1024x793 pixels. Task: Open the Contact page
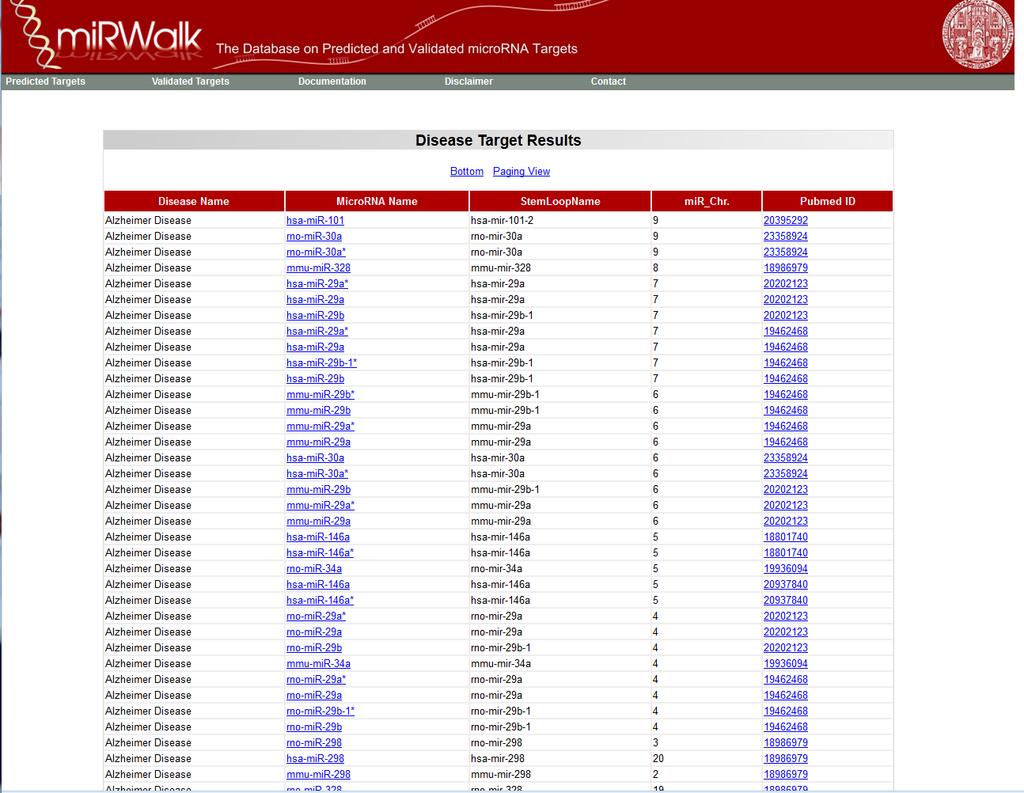pyautogui.click(x=608, y=82)
